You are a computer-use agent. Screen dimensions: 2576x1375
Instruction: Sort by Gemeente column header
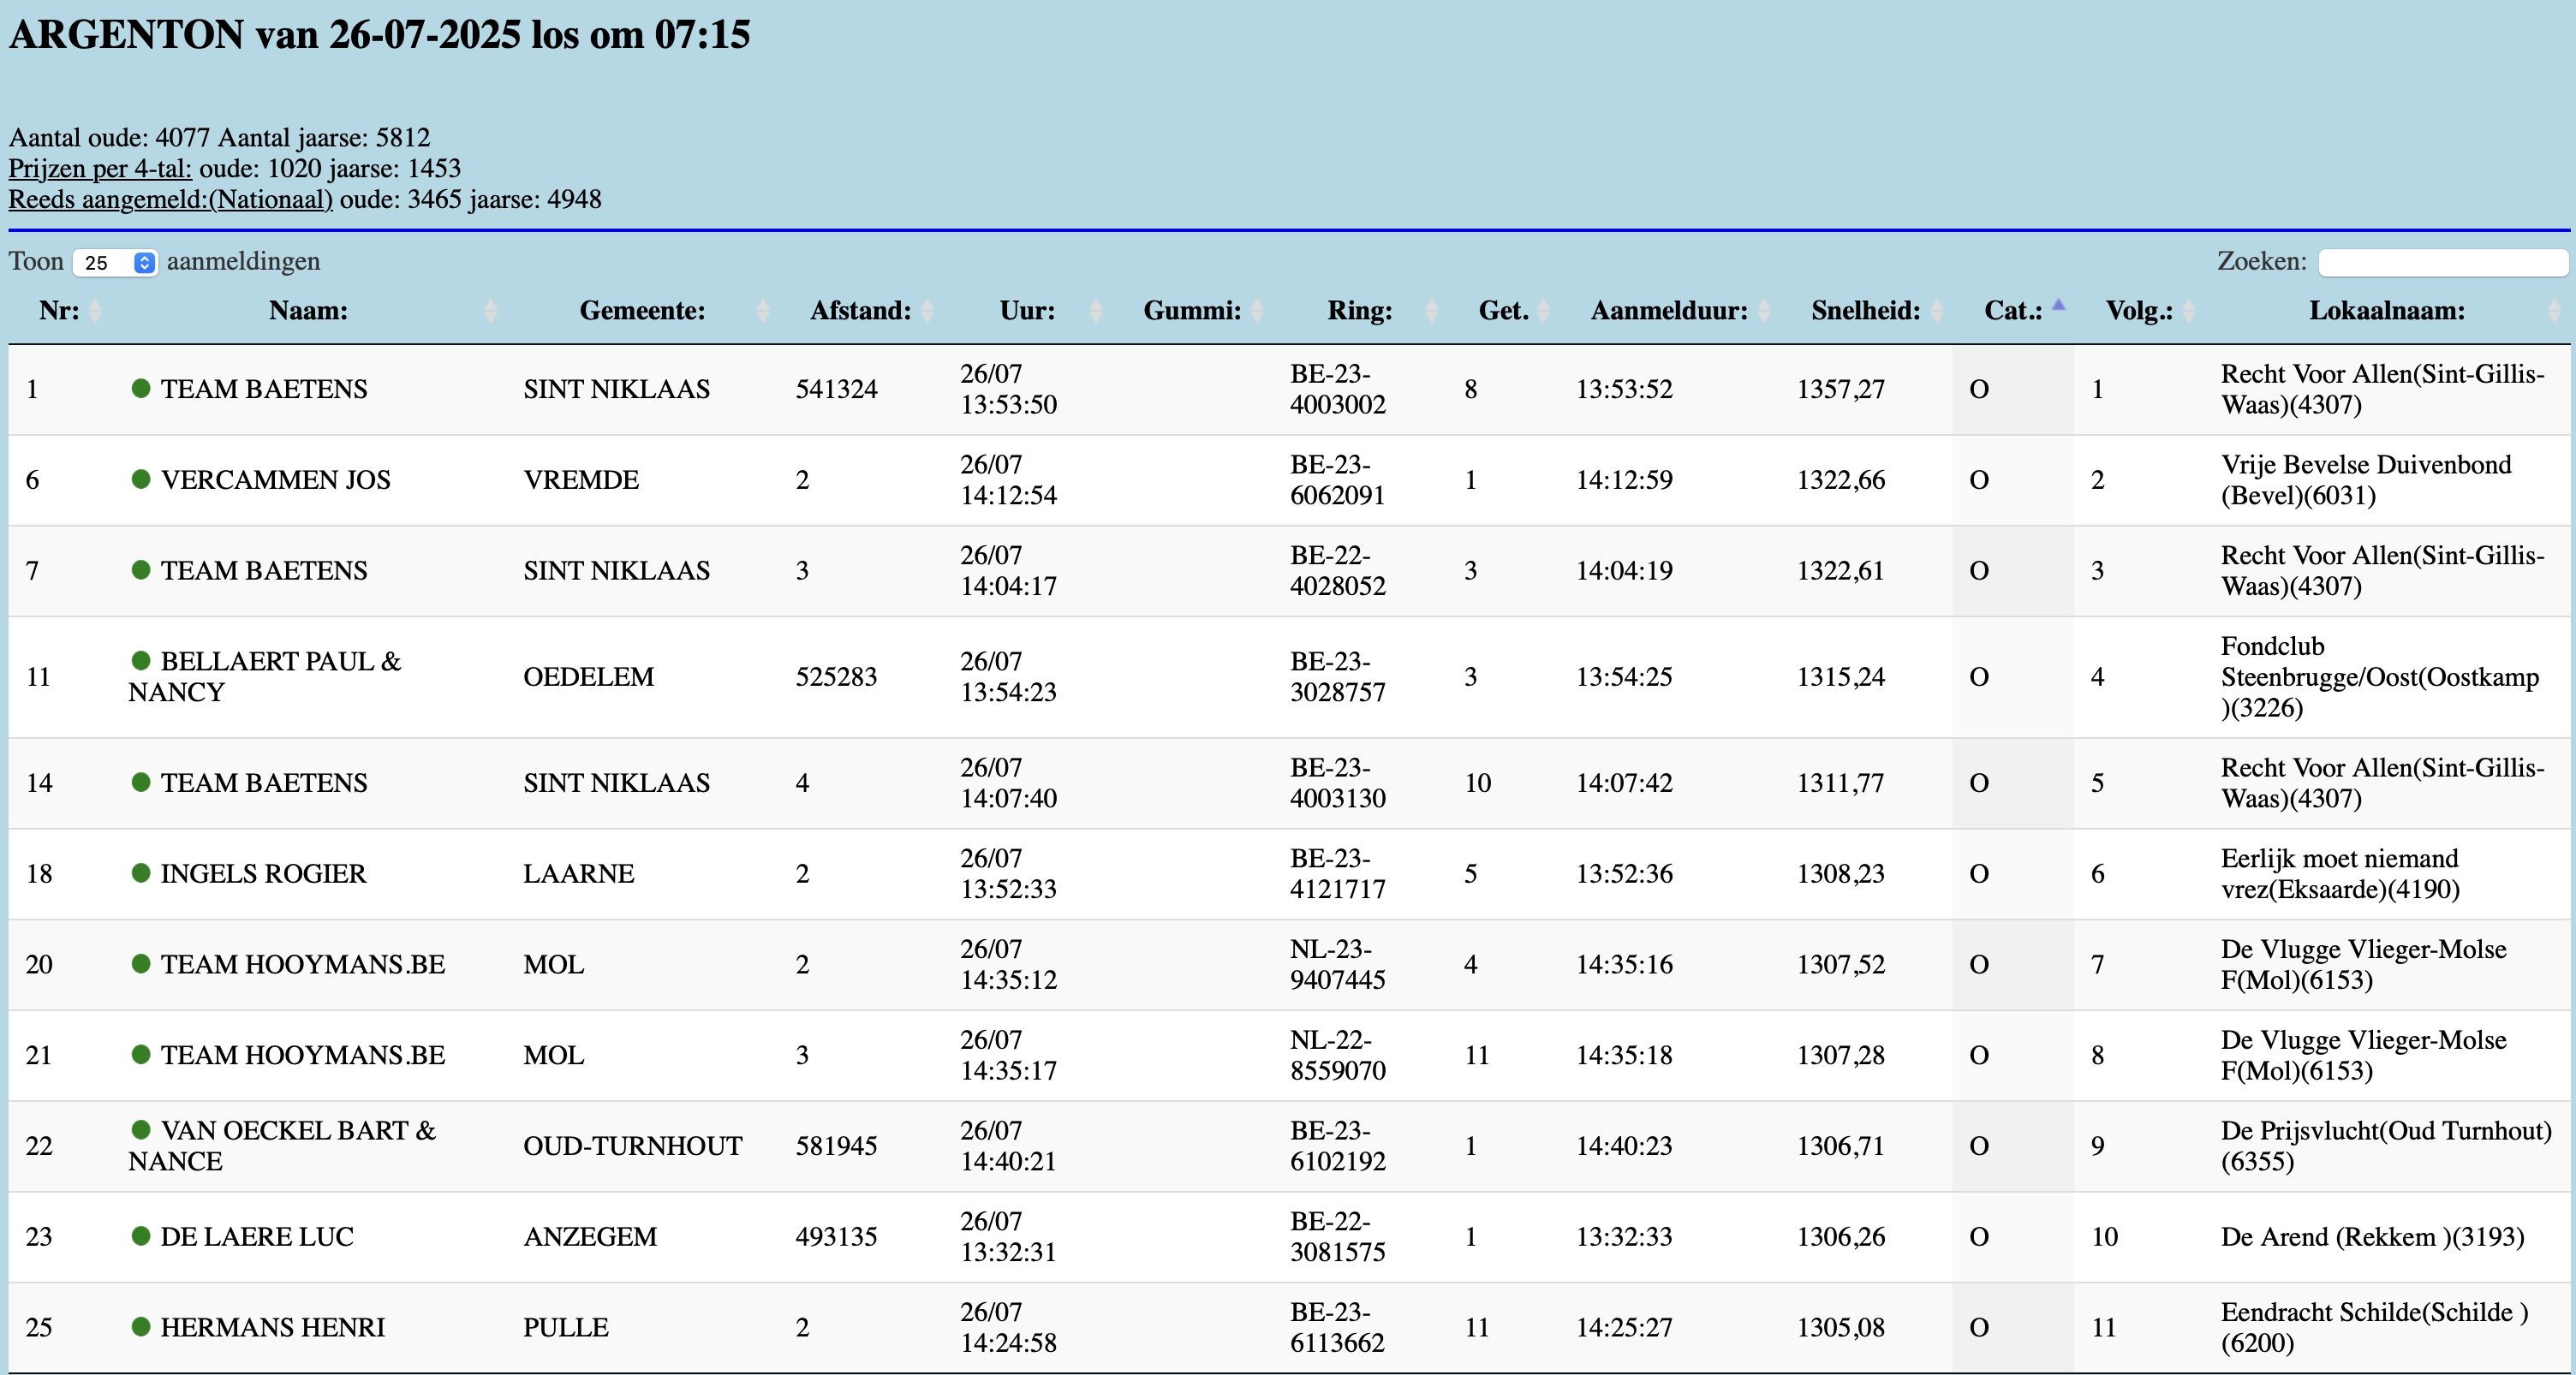(642, 311)
